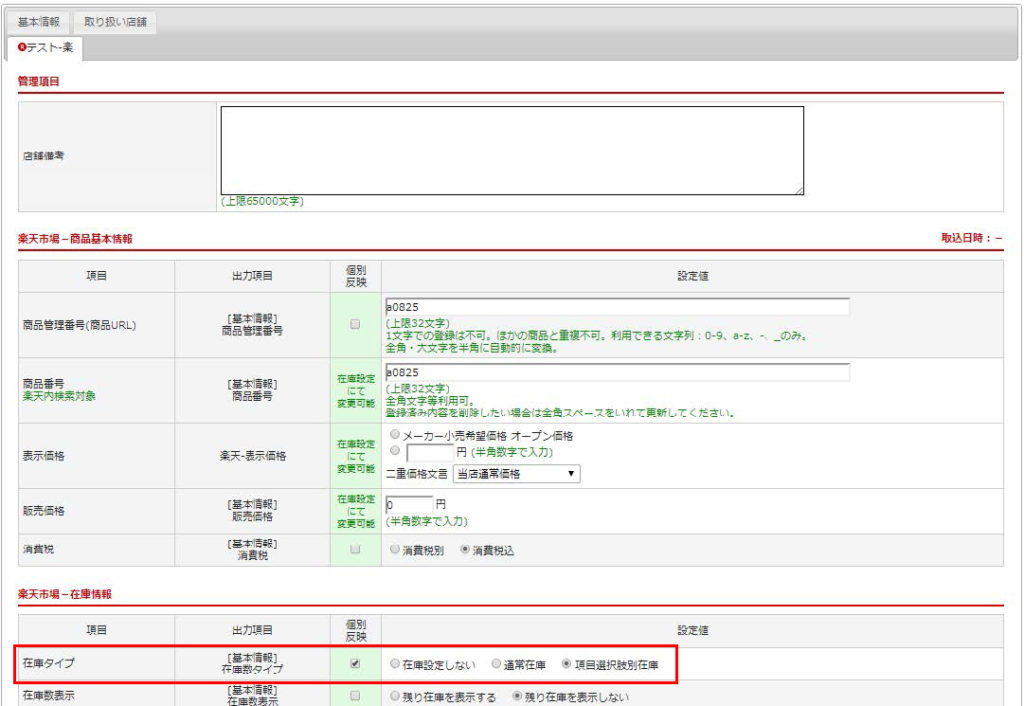Open the 取り扱い店舗 tab
The height and width of the screenshot is (706, 1024).
(114, 22)
